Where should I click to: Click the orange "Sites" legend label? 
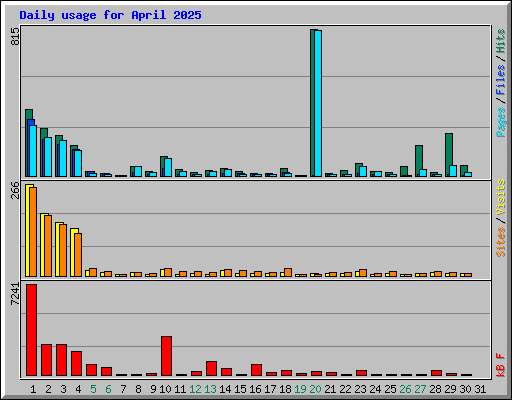[x=500, y=242]
